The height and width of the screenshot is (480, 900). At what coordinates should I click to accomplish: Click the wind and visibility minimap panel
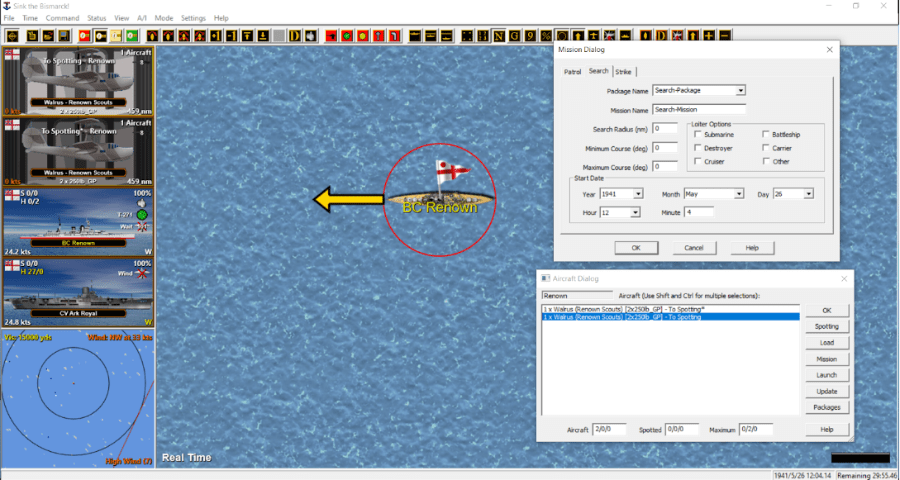coord(78,398)
